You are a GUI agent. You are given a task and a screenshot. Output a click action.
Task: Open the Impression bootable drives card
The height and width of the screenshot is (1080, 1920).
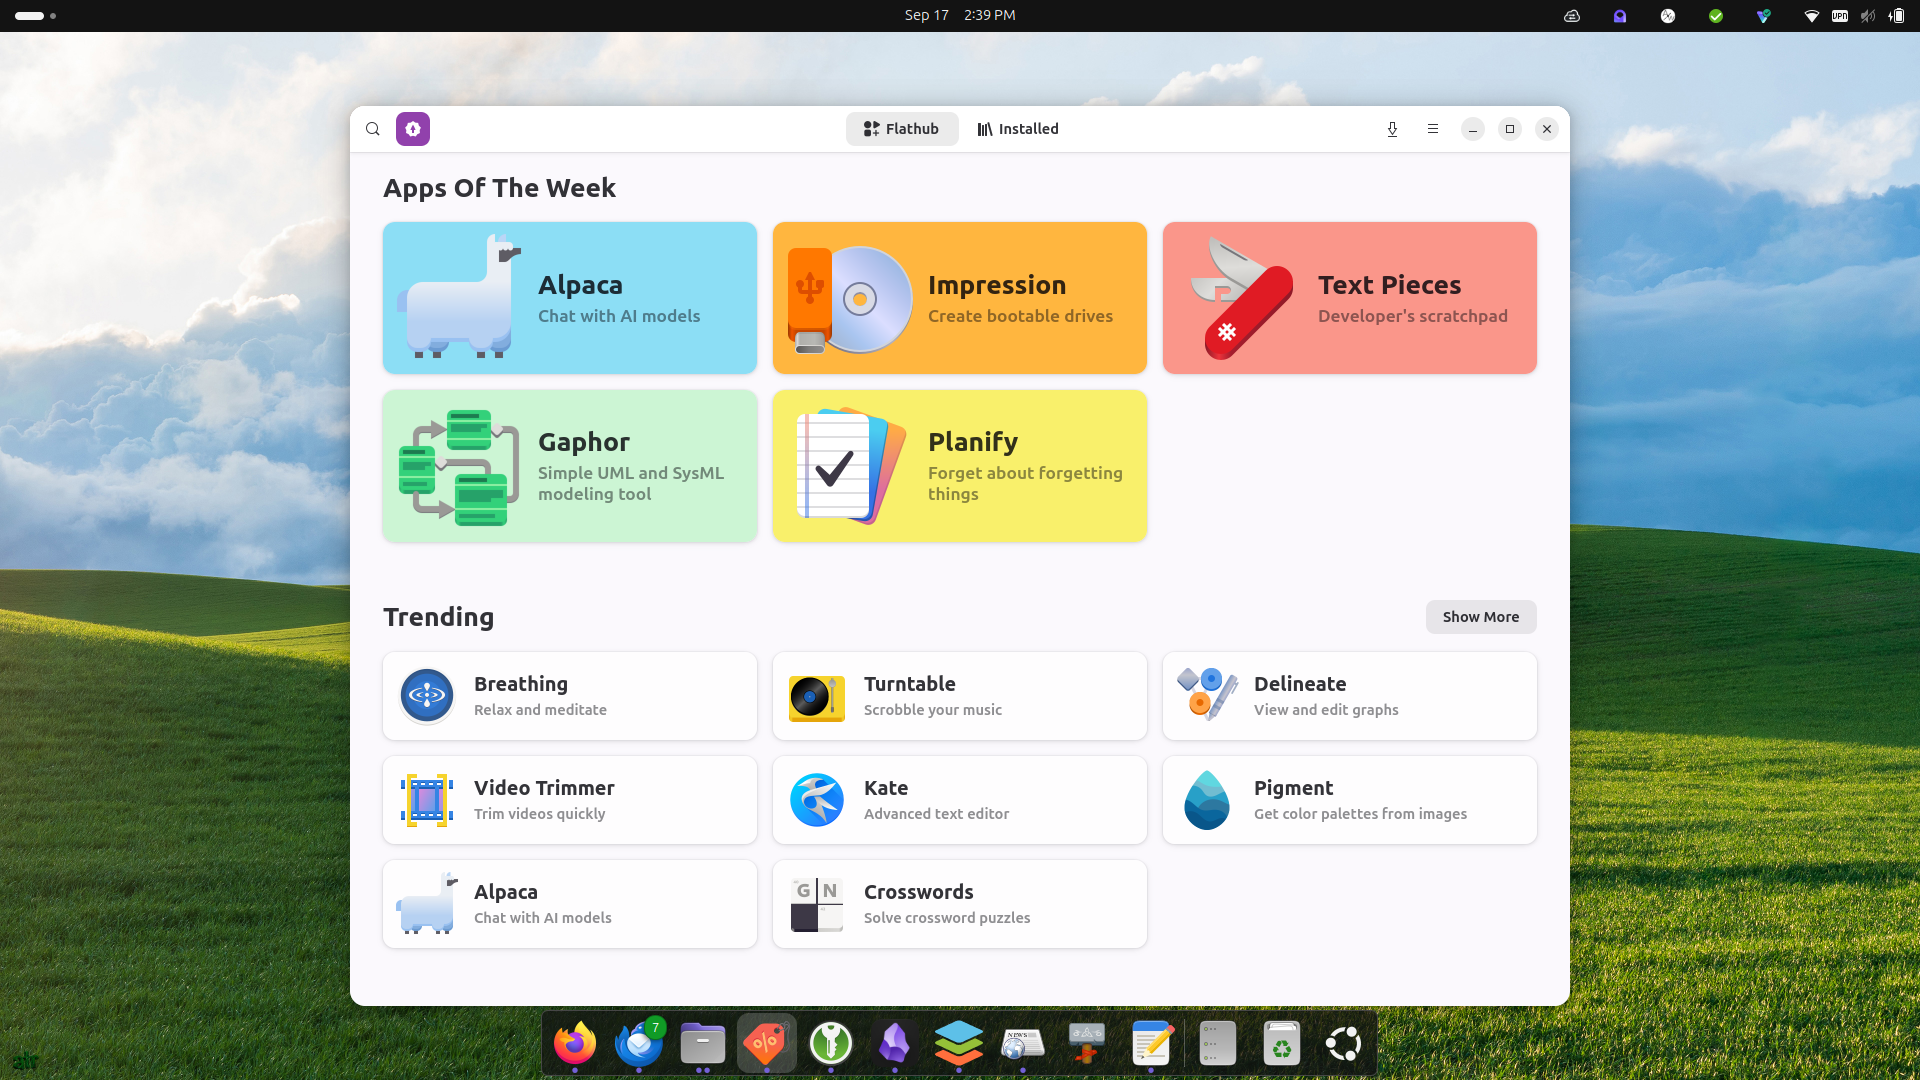coord(960,298)
